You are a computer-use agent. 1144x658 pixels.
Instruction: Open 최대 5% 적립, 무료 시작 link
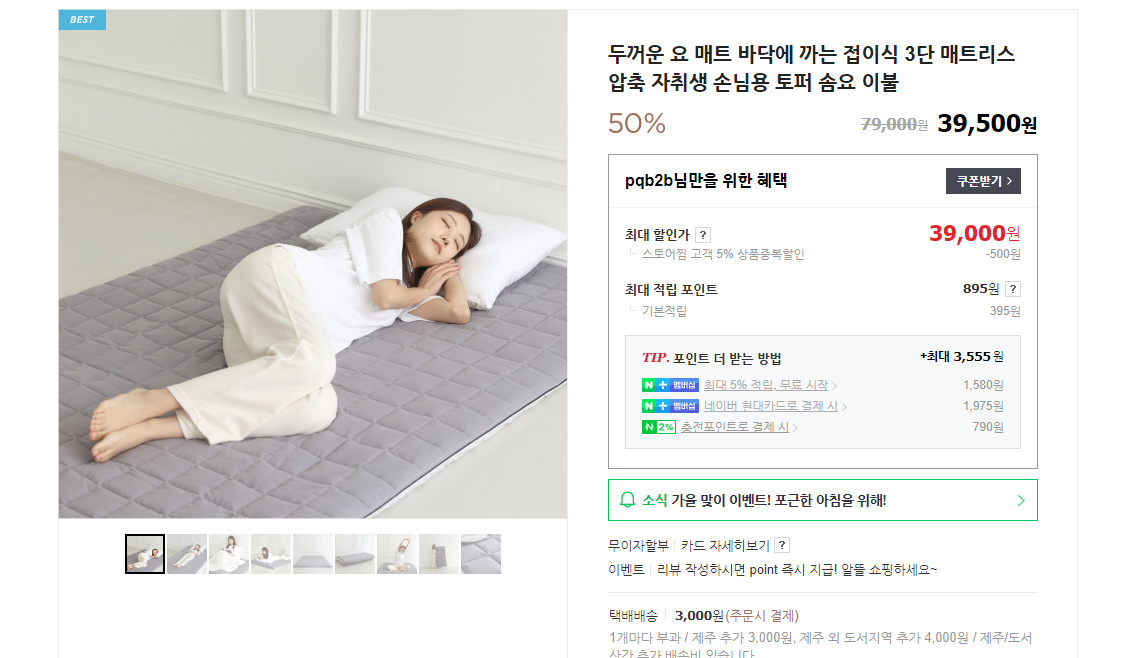click(766, 385)
